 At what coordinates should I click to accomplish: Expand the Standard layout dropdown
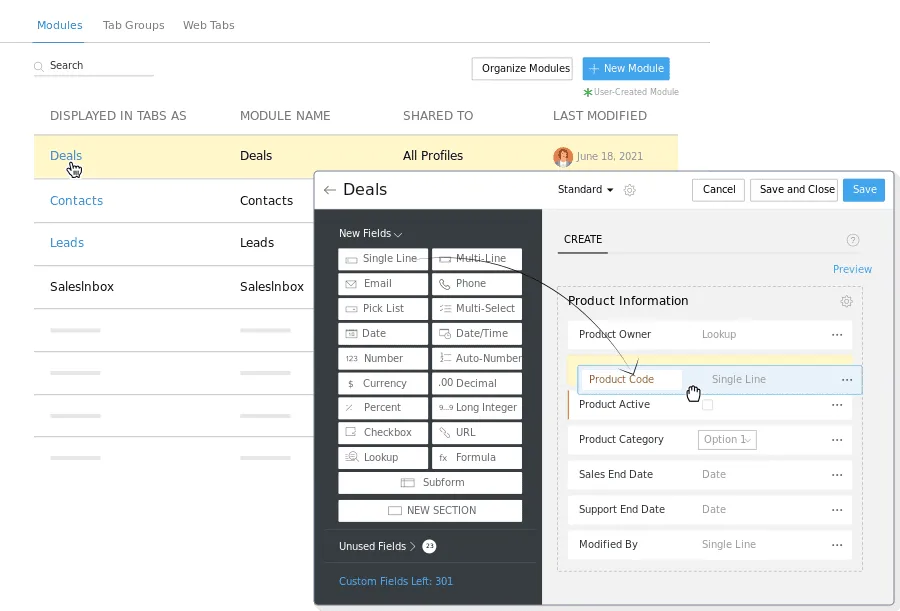586,190
